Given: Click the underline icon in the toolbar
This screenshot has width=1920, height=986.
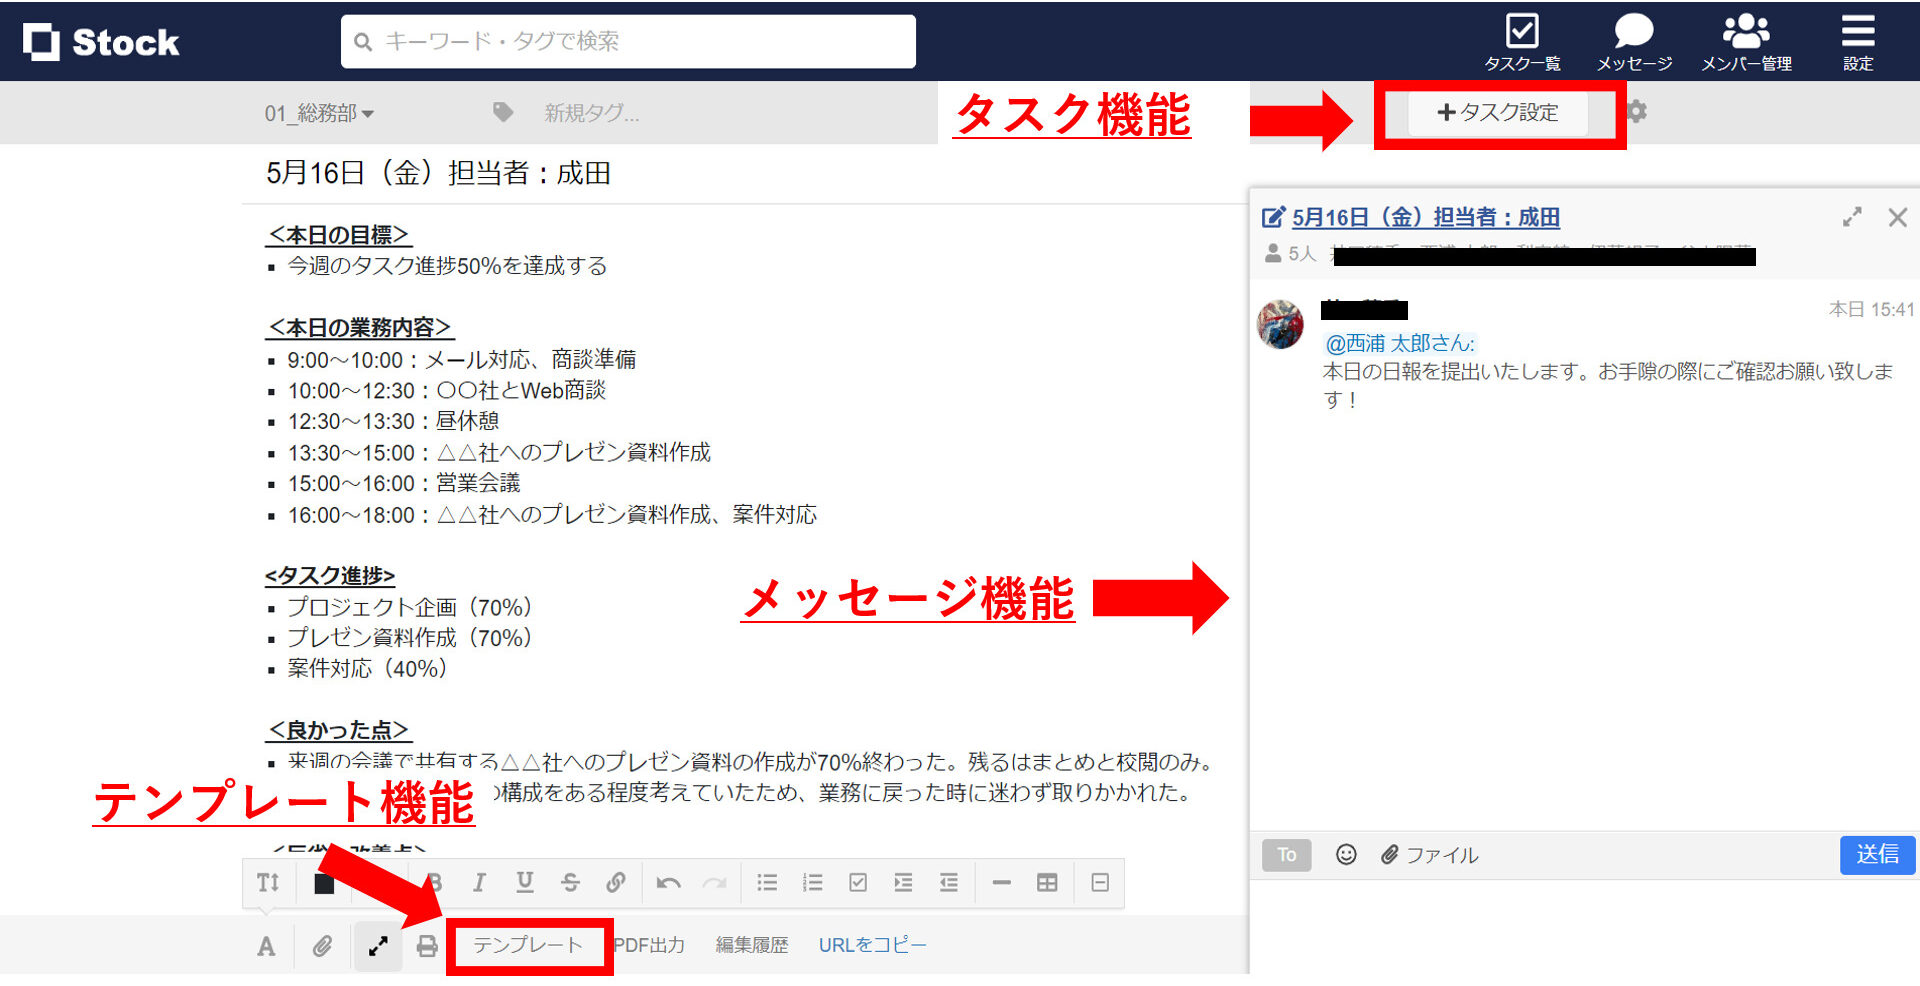Looking at the screenshot, I should [523, 883].
